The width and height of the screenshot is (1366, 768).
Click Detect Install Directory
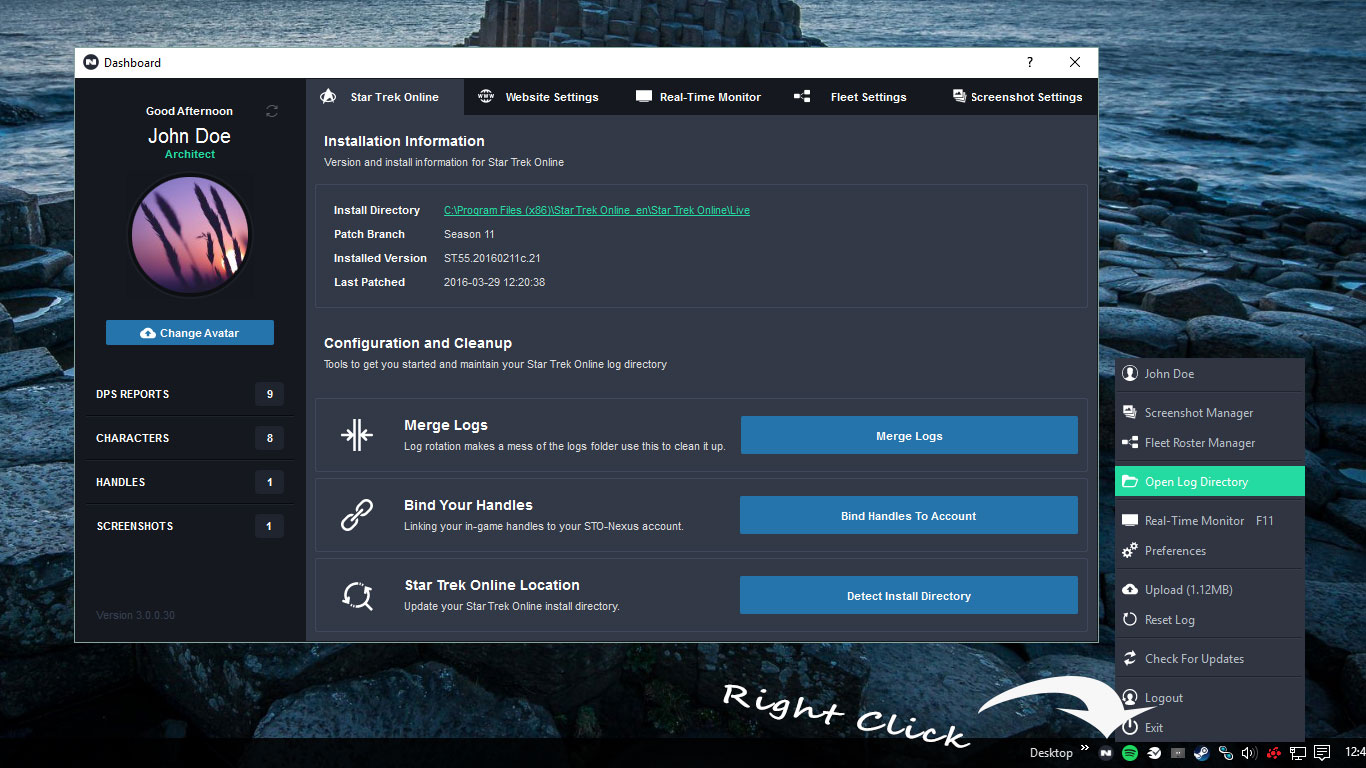908,595
